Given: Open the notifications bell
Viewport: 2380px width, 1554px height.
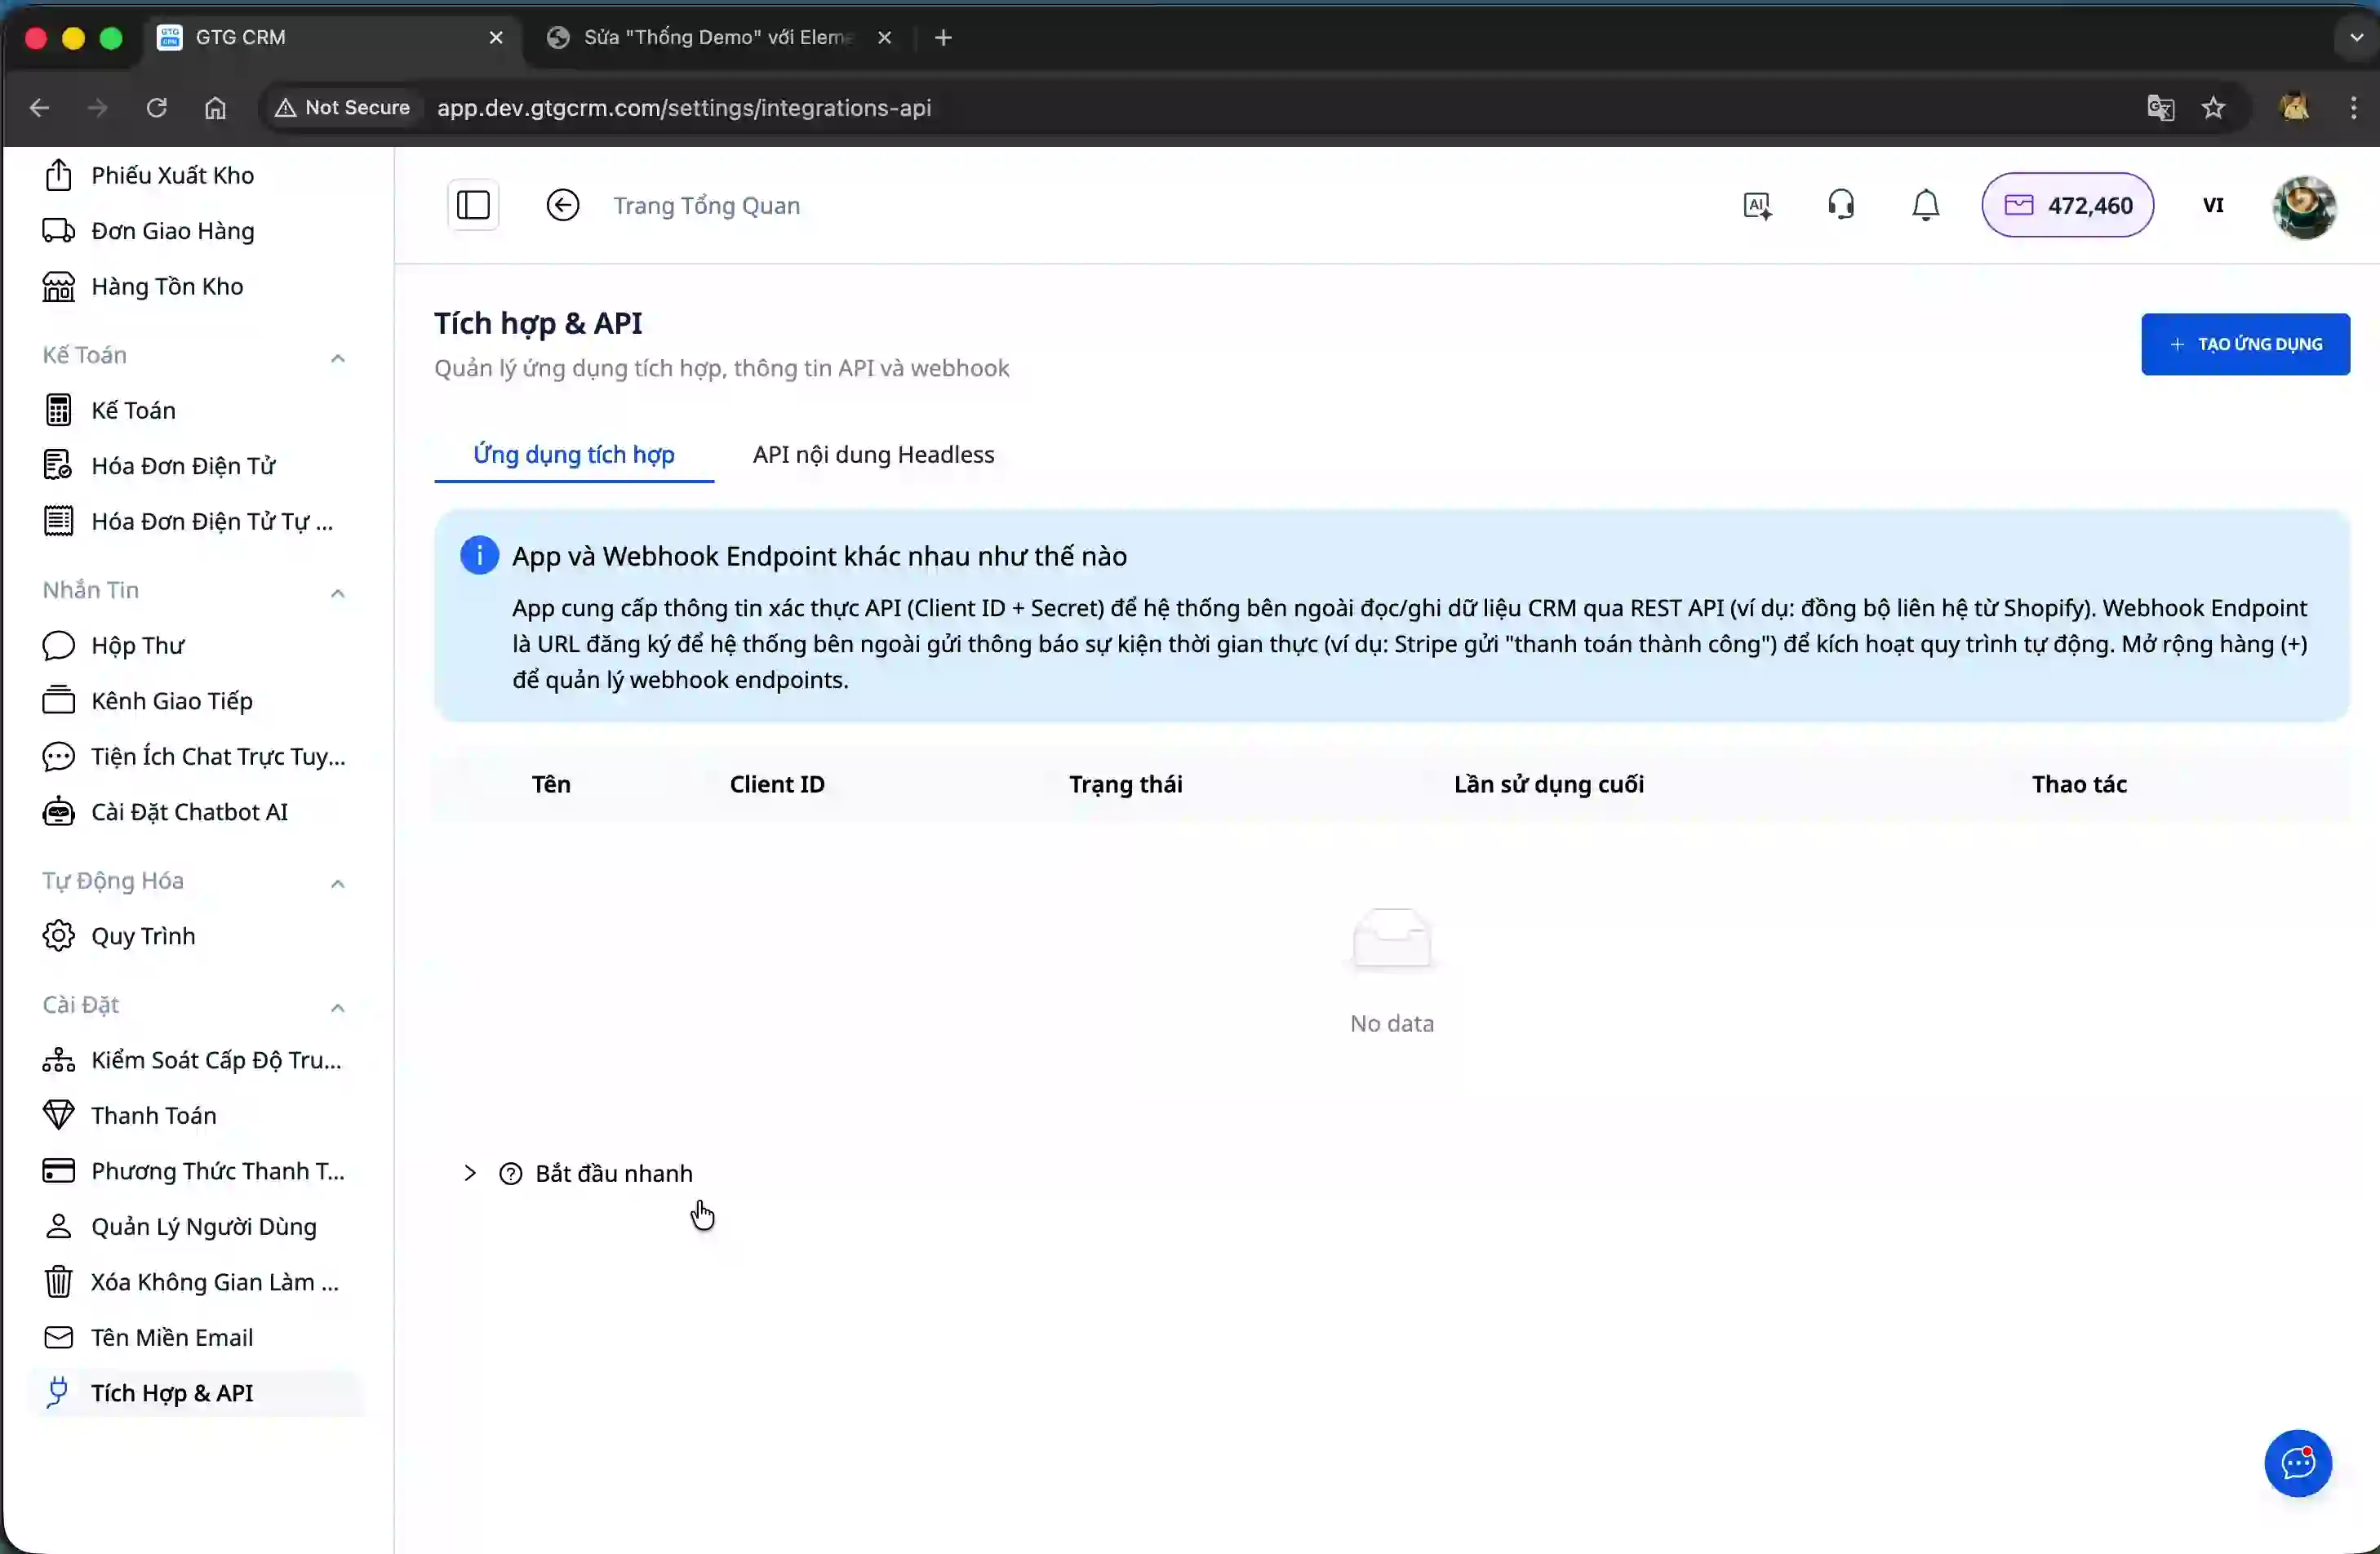Looking at the screenshot, I should (1925, 205).
